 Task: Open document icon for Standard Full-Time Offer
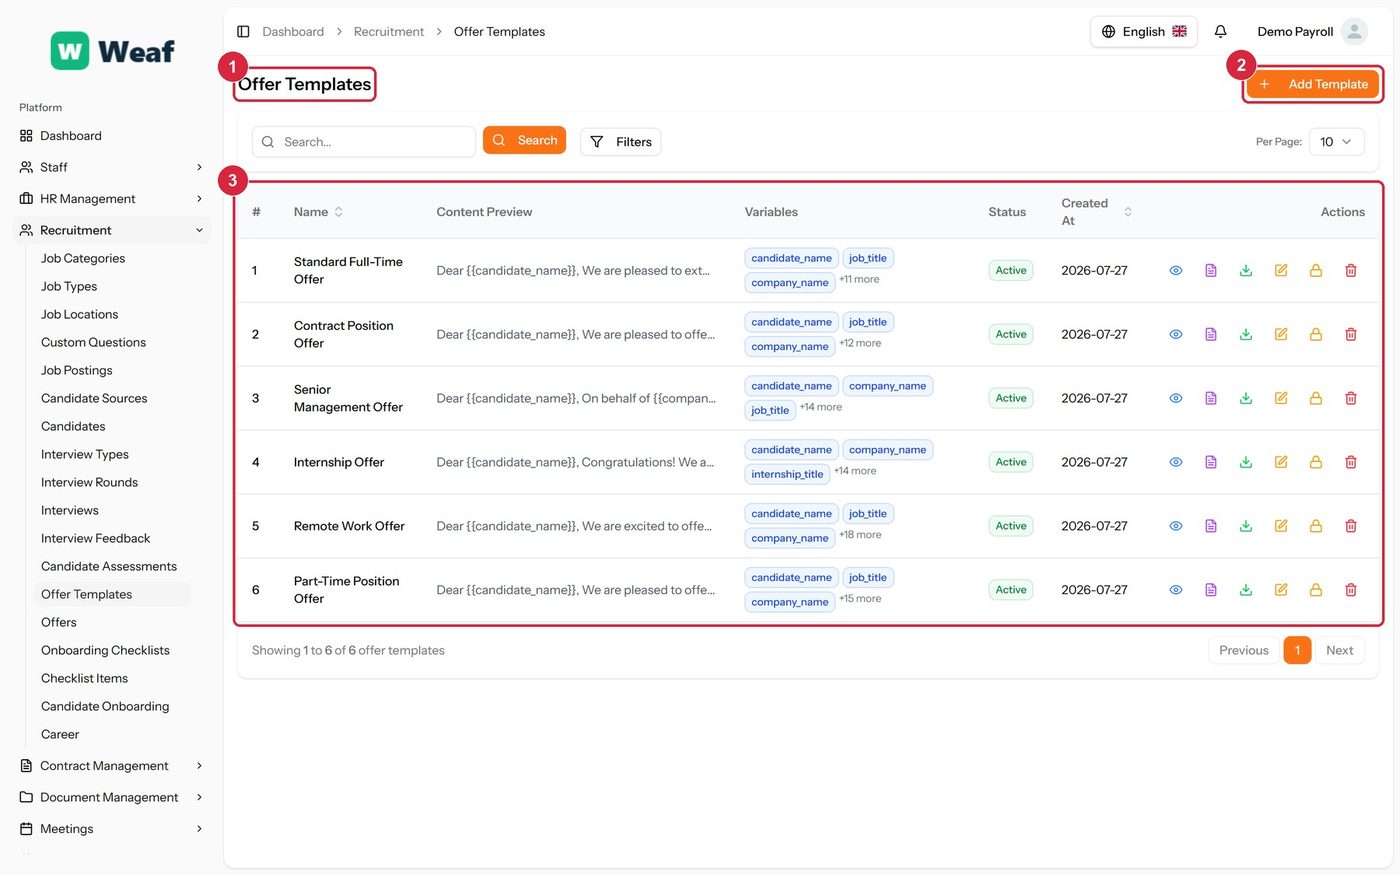point(1211,271)
